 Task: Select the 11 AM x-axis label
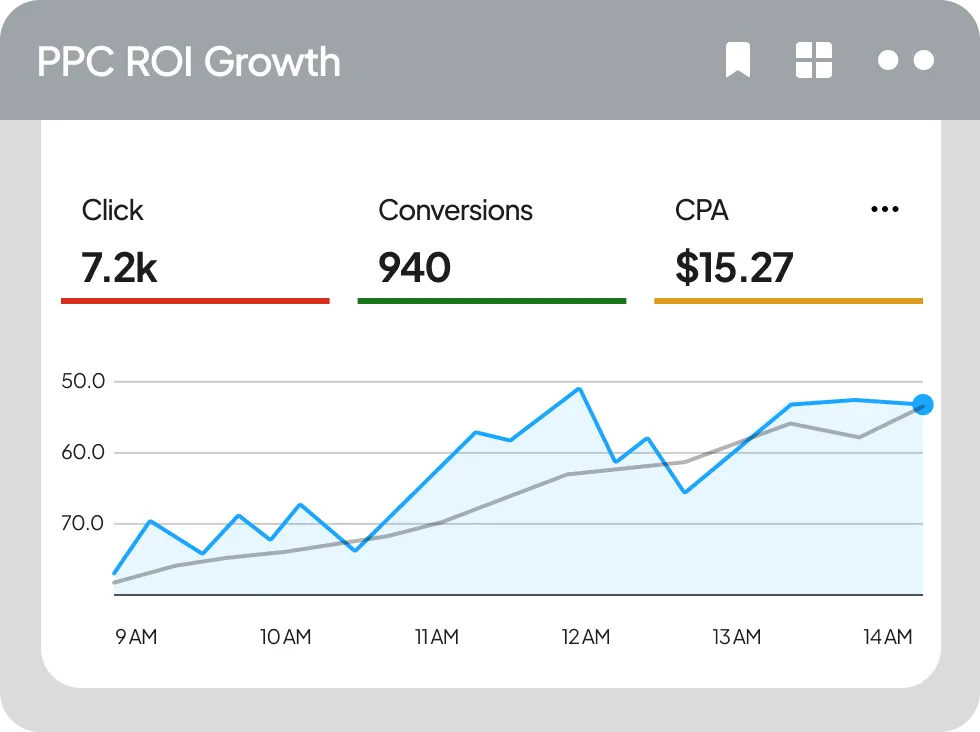[x=436, y=637]
